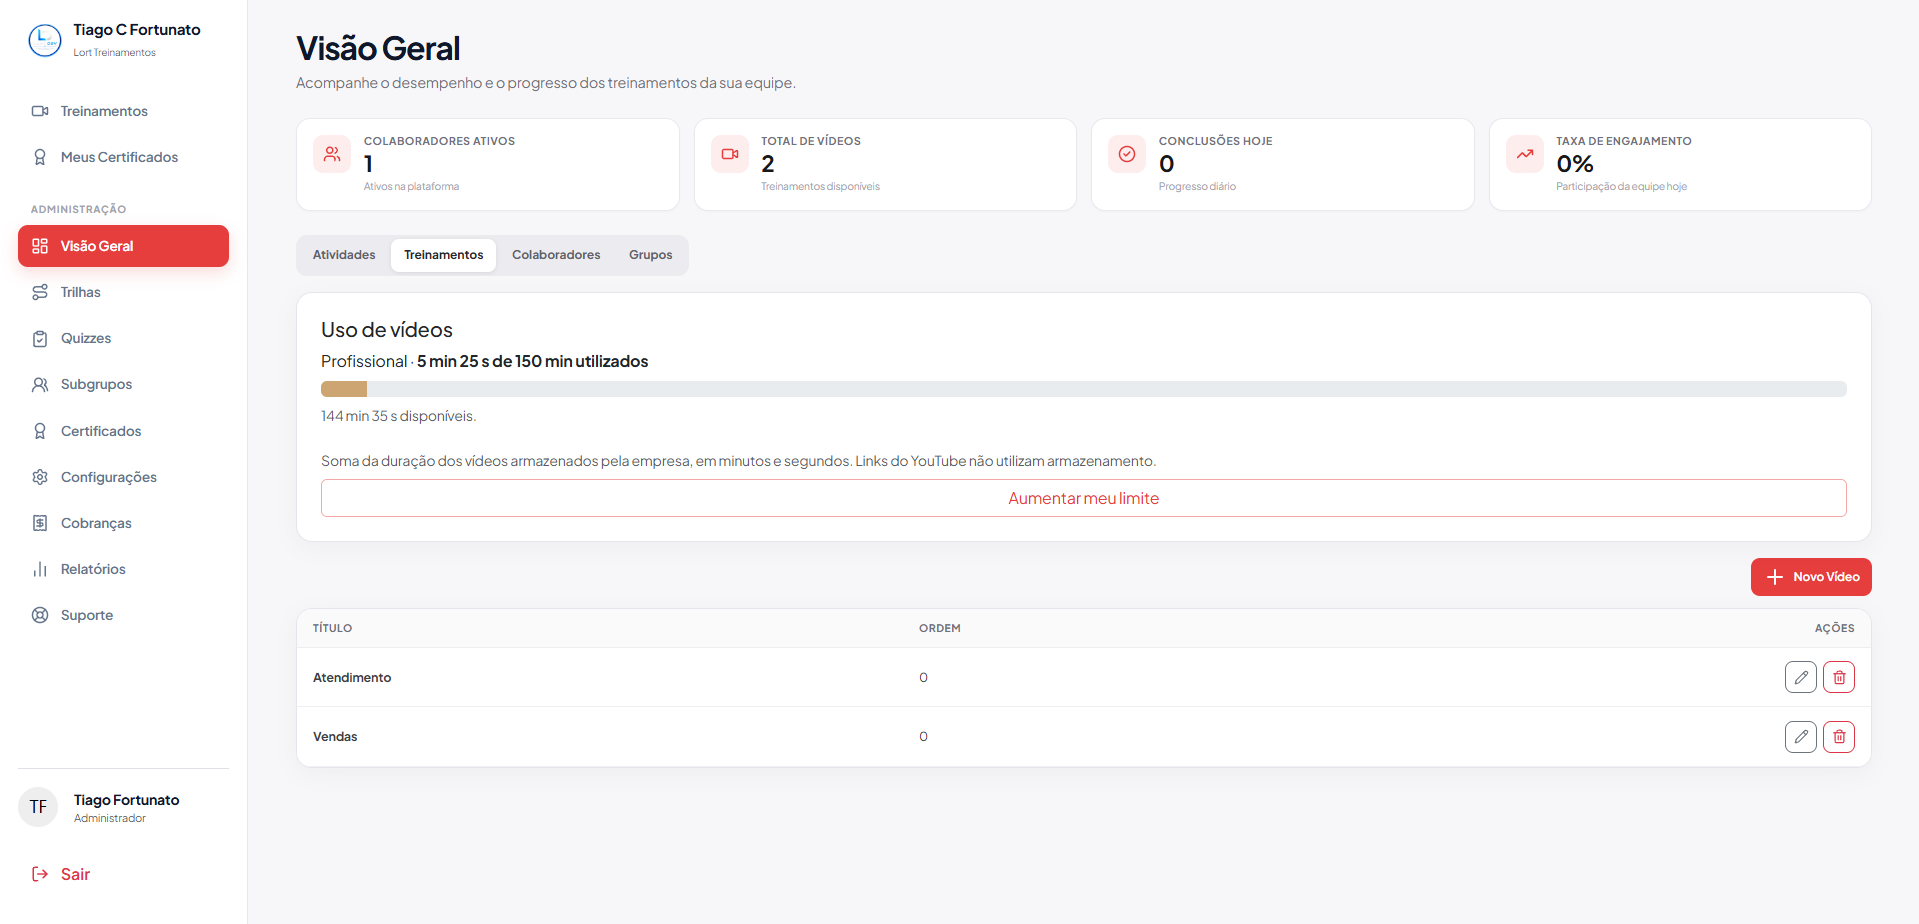Click the Cobranças receipt icon

pos(40,523)
